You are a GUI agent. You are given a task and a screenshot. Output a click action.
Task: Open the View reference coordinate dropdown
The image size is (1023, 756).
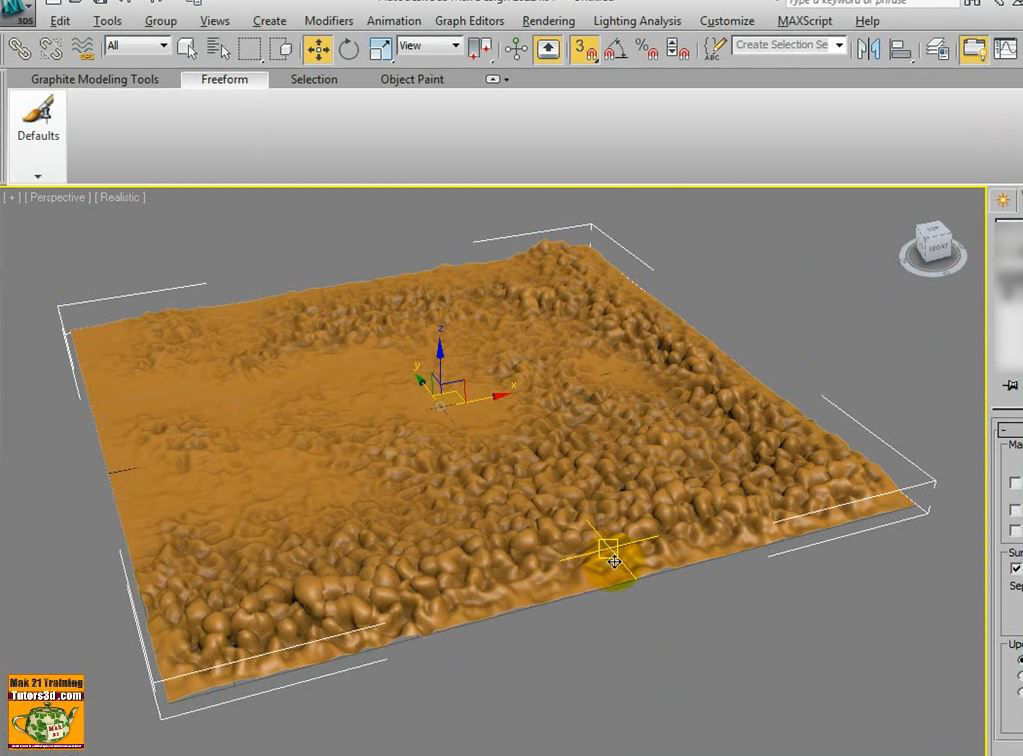click(x=430, y=46)
